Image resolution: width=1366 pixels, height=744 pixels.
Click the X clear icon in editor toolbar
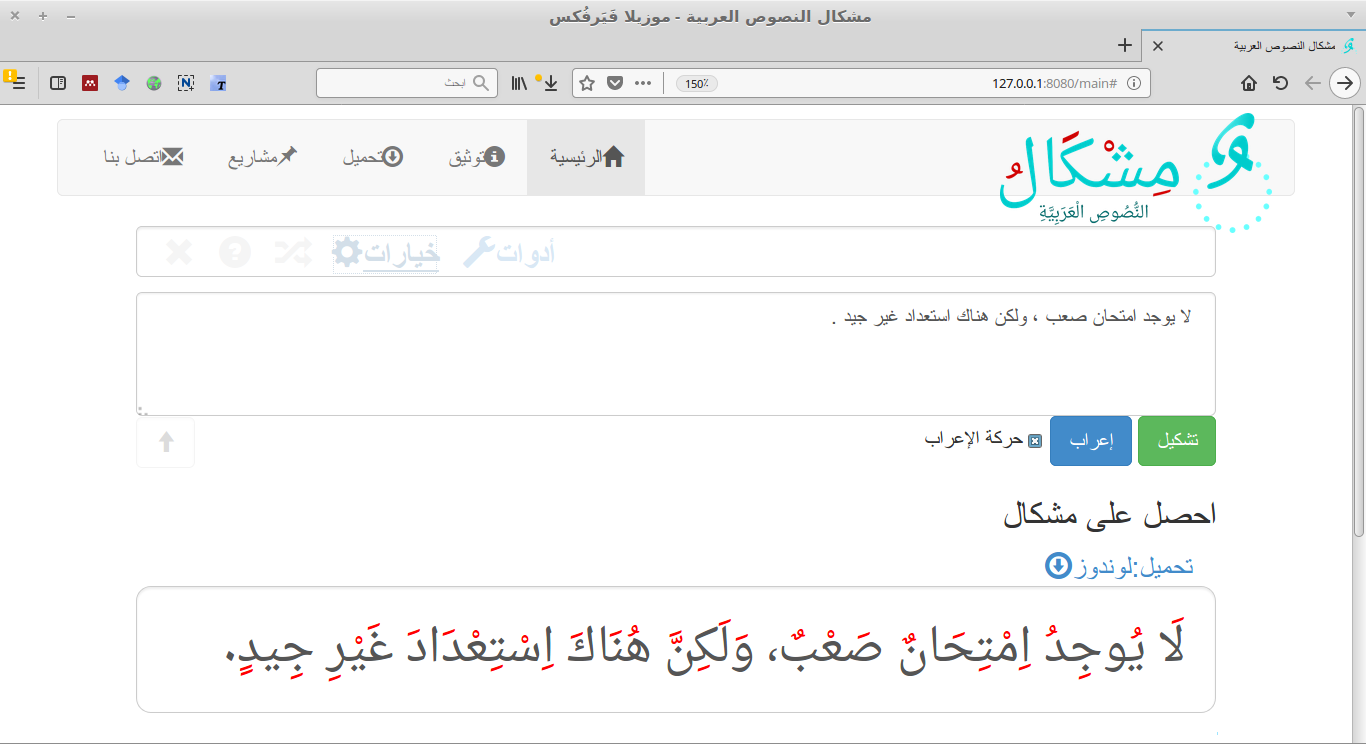[x=179, y=253]
